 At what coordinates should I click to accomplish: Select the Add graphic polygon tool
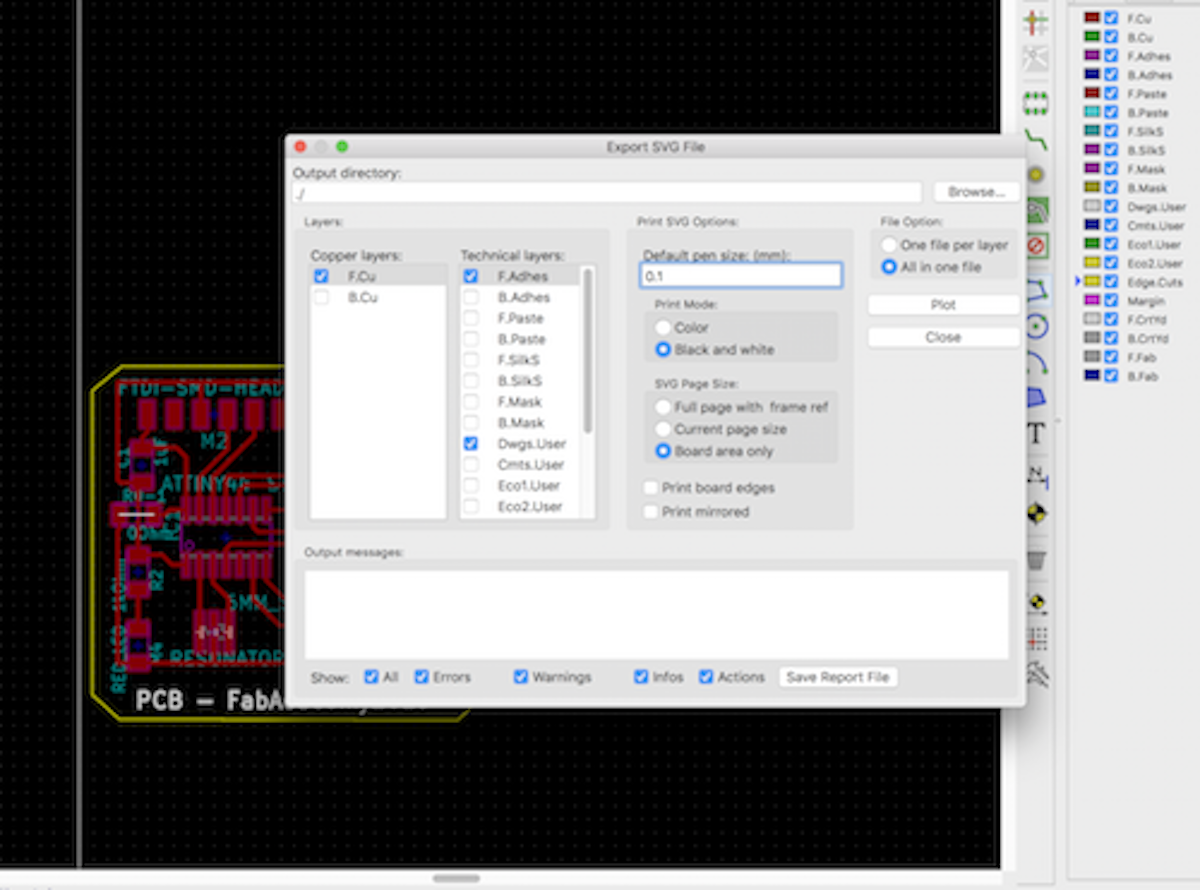pos(1036,398)
